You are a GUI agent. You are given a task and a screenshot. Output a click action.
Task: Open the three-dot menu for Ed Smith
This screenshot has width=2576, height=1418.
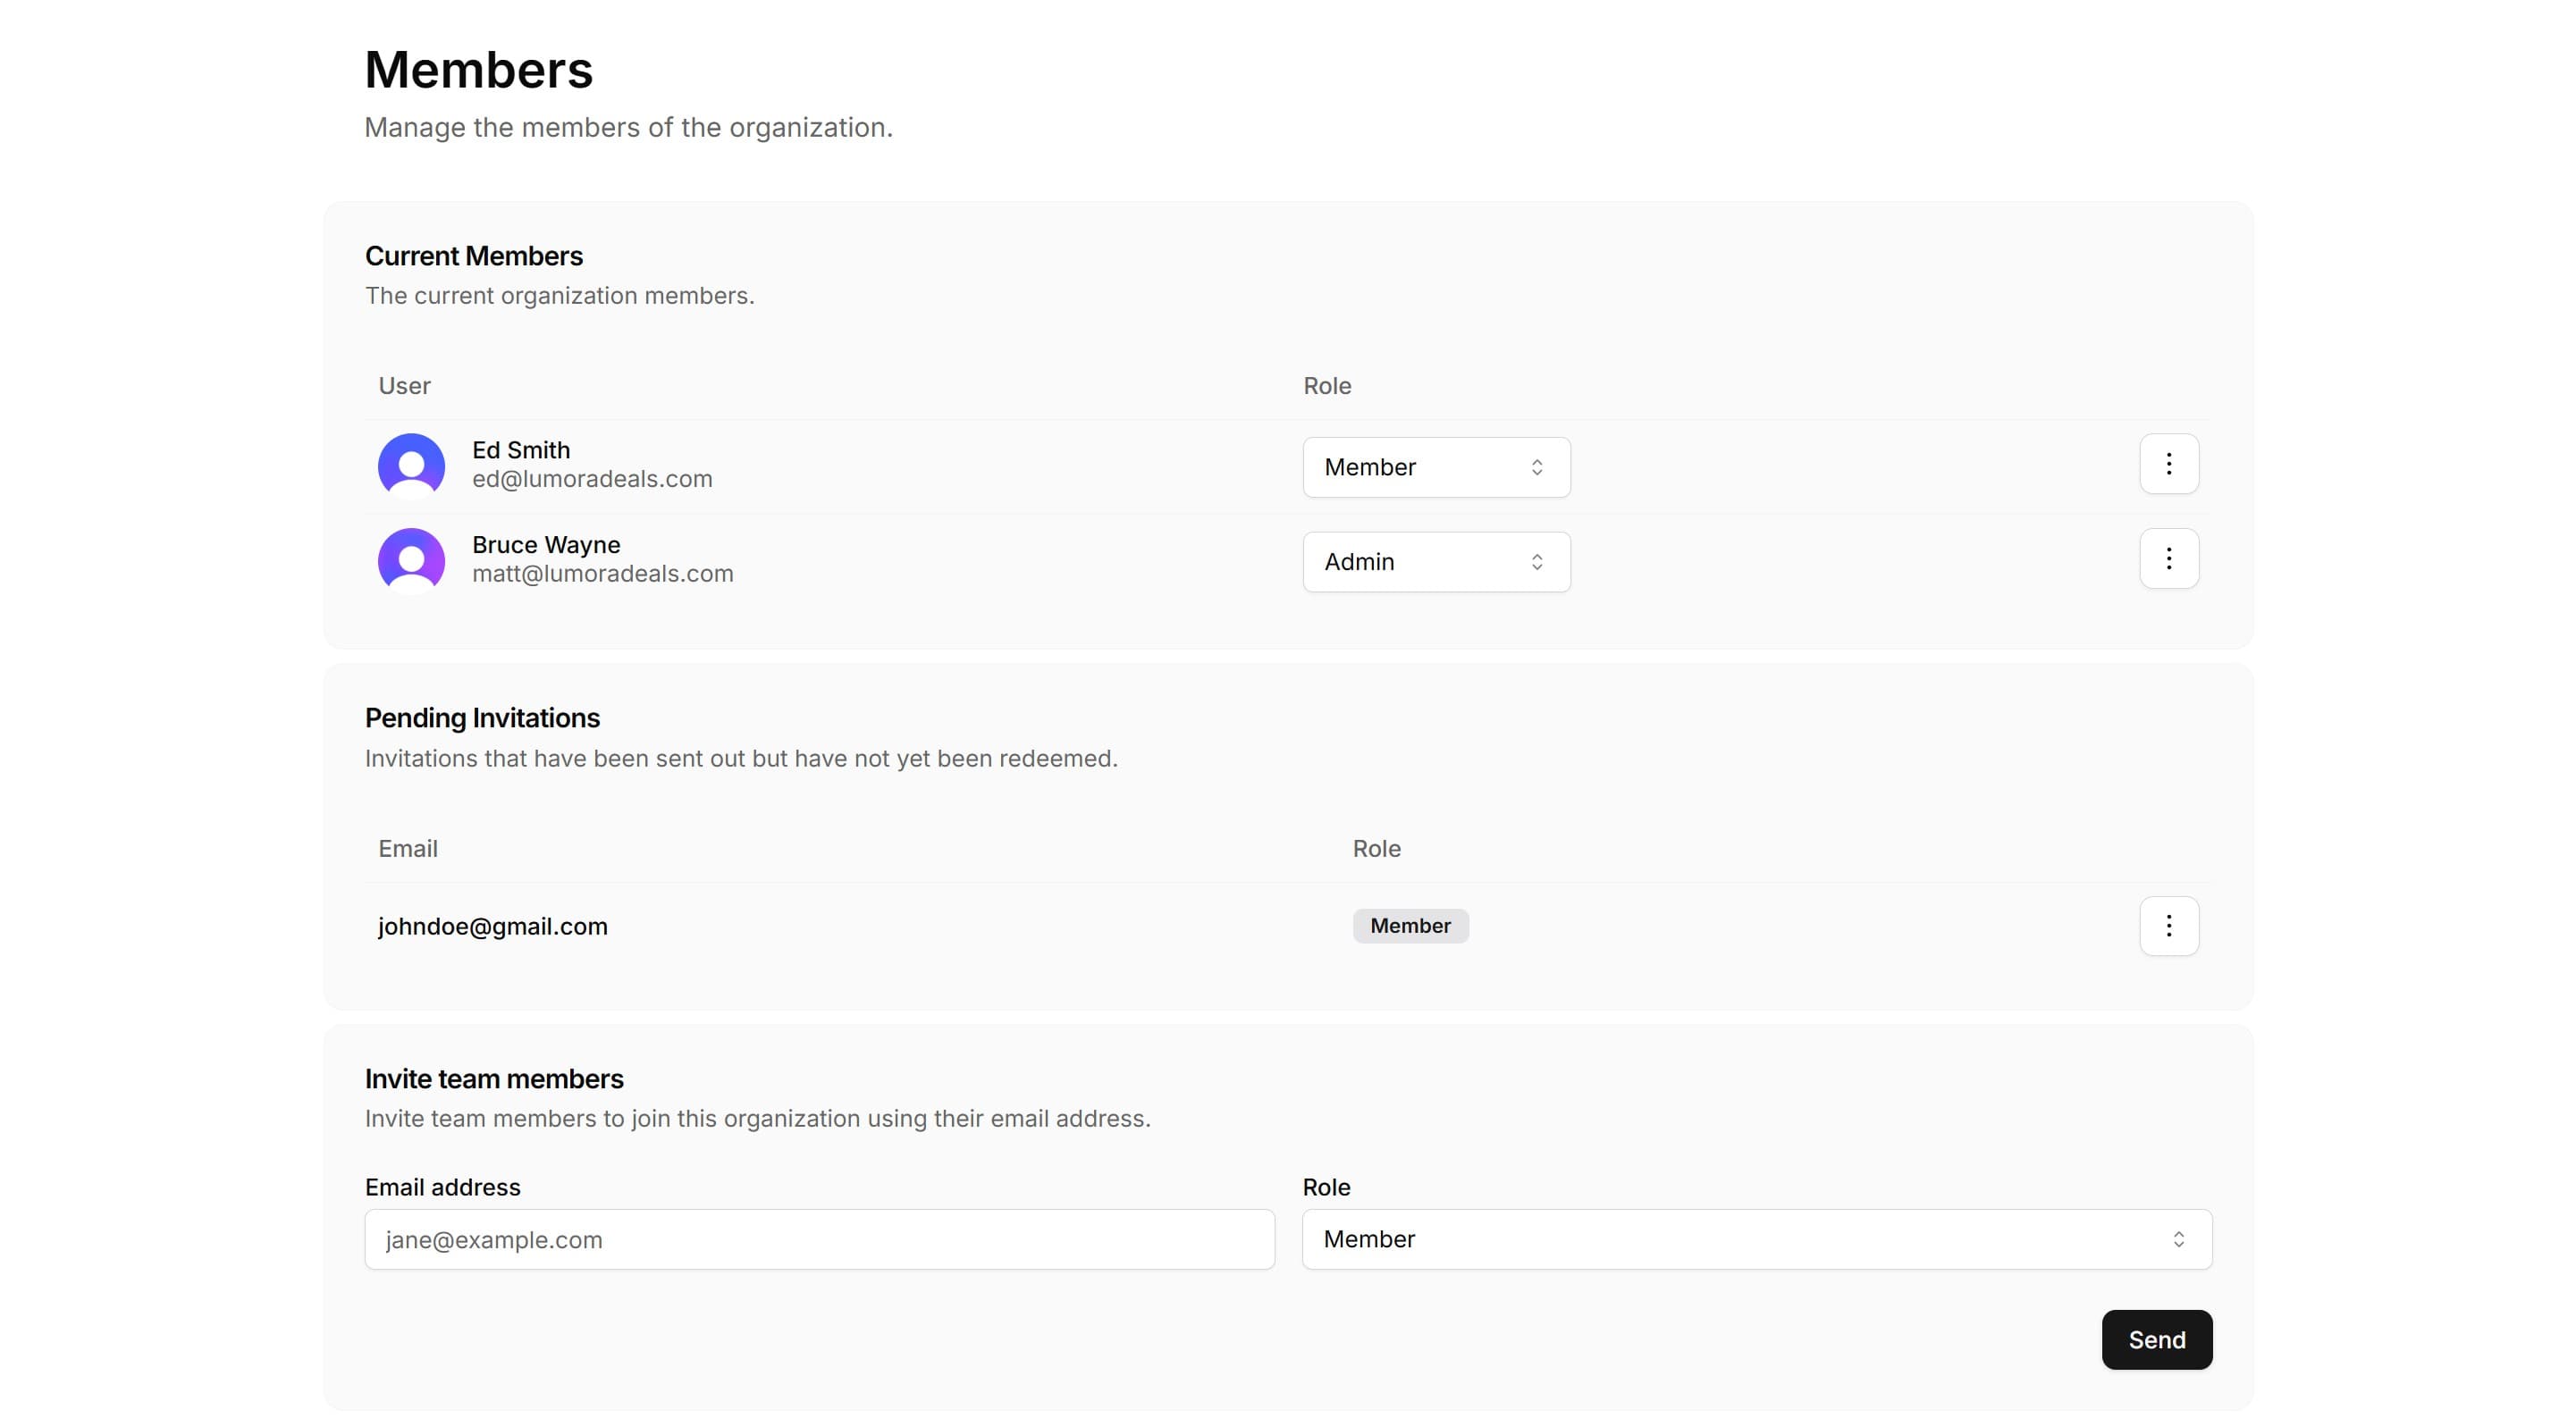2168,464
